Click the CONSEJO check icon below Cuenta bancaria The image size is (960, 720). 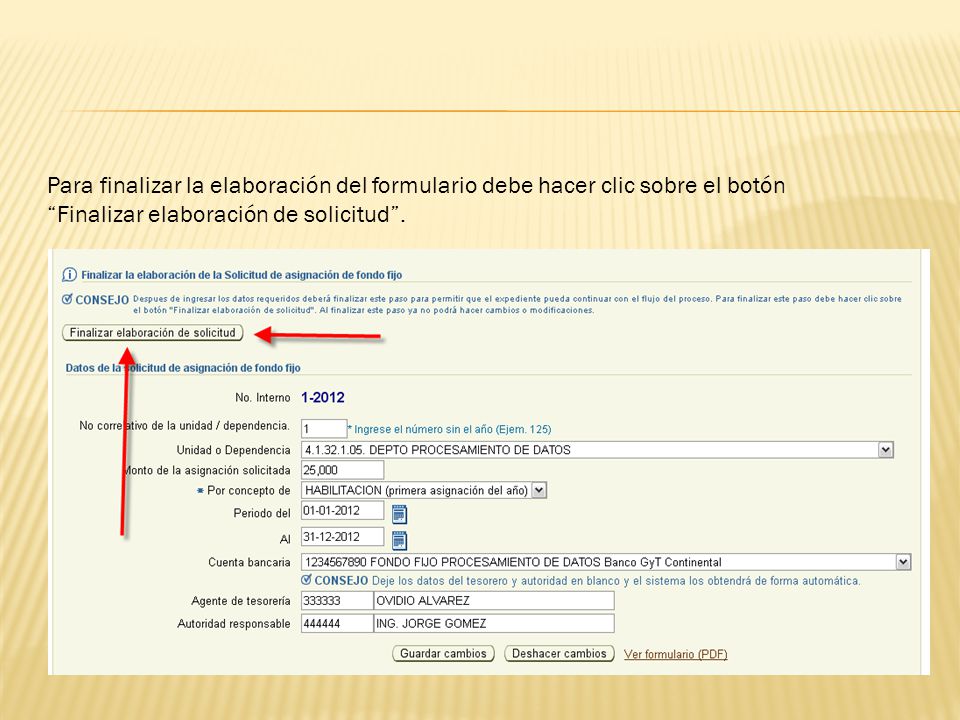(x=307, y=580)
